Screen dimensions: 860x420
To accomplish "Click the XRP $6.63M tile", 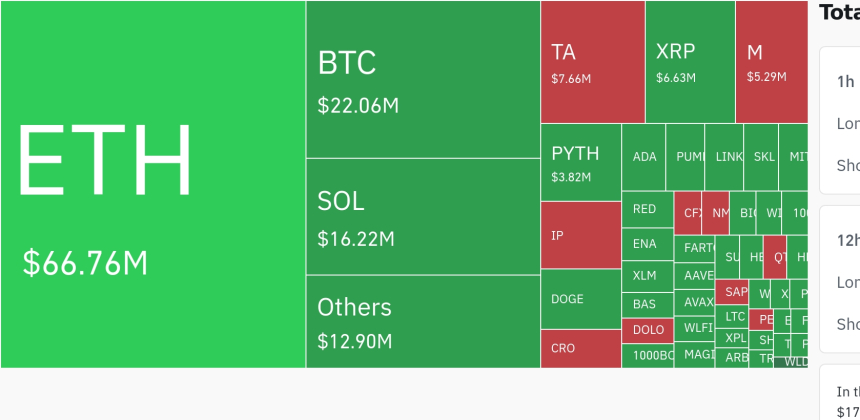I will [x=689, y=62].
